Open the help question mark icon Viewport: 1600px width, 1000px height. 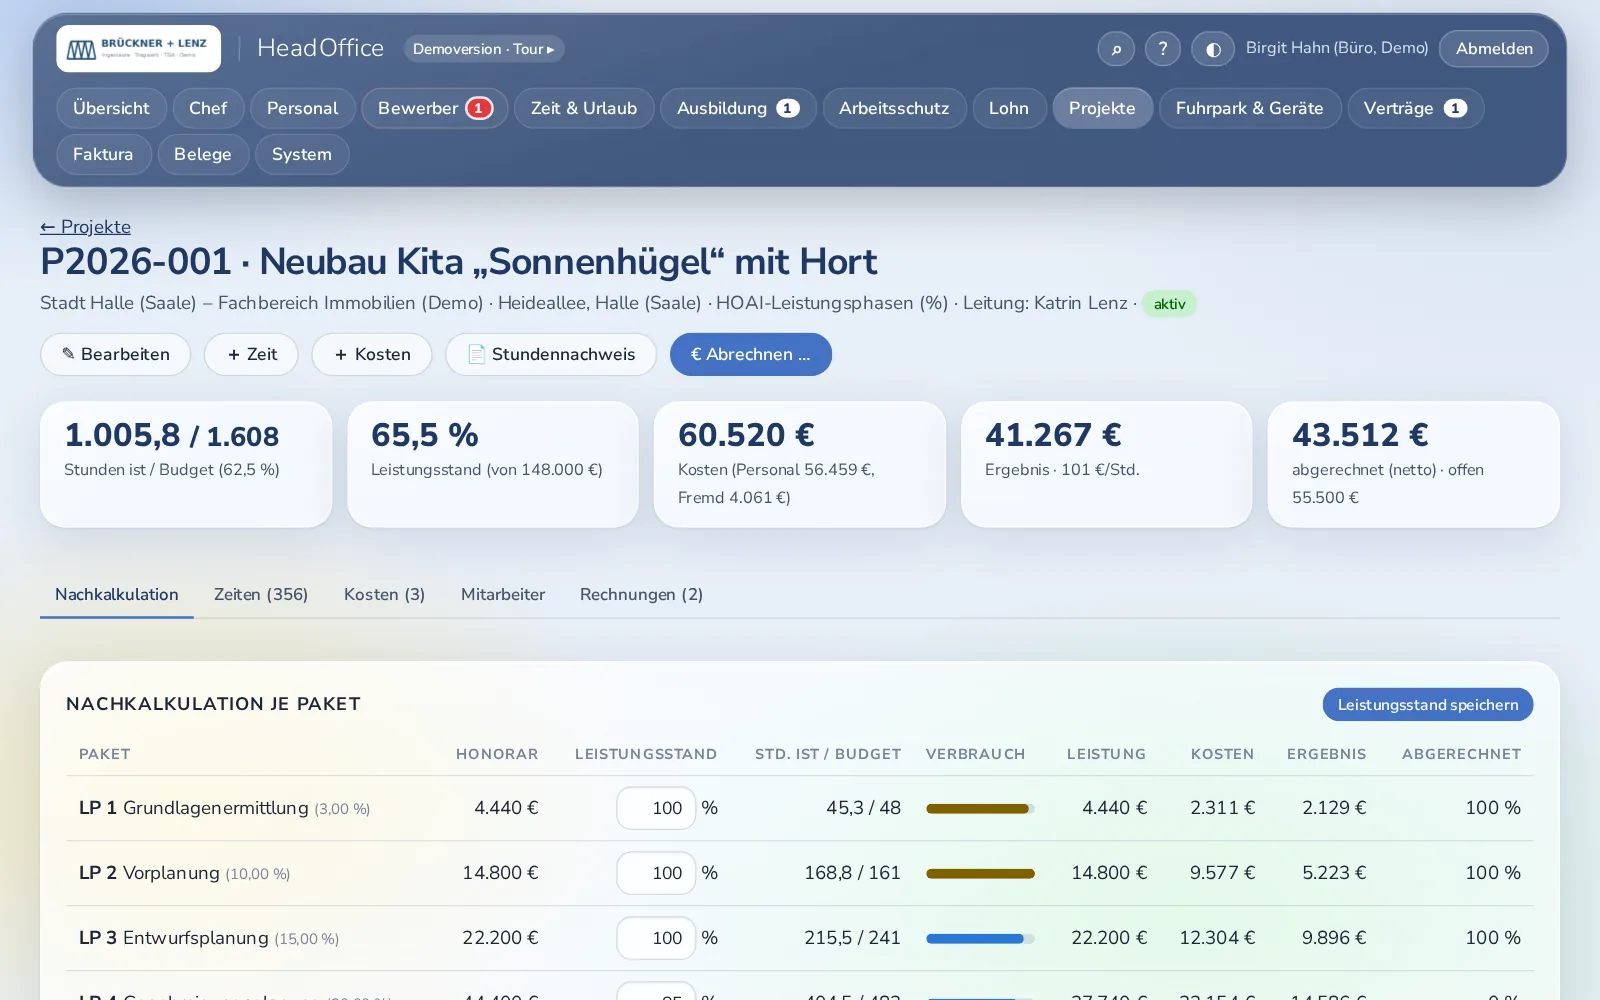(x=1163, y=48)
